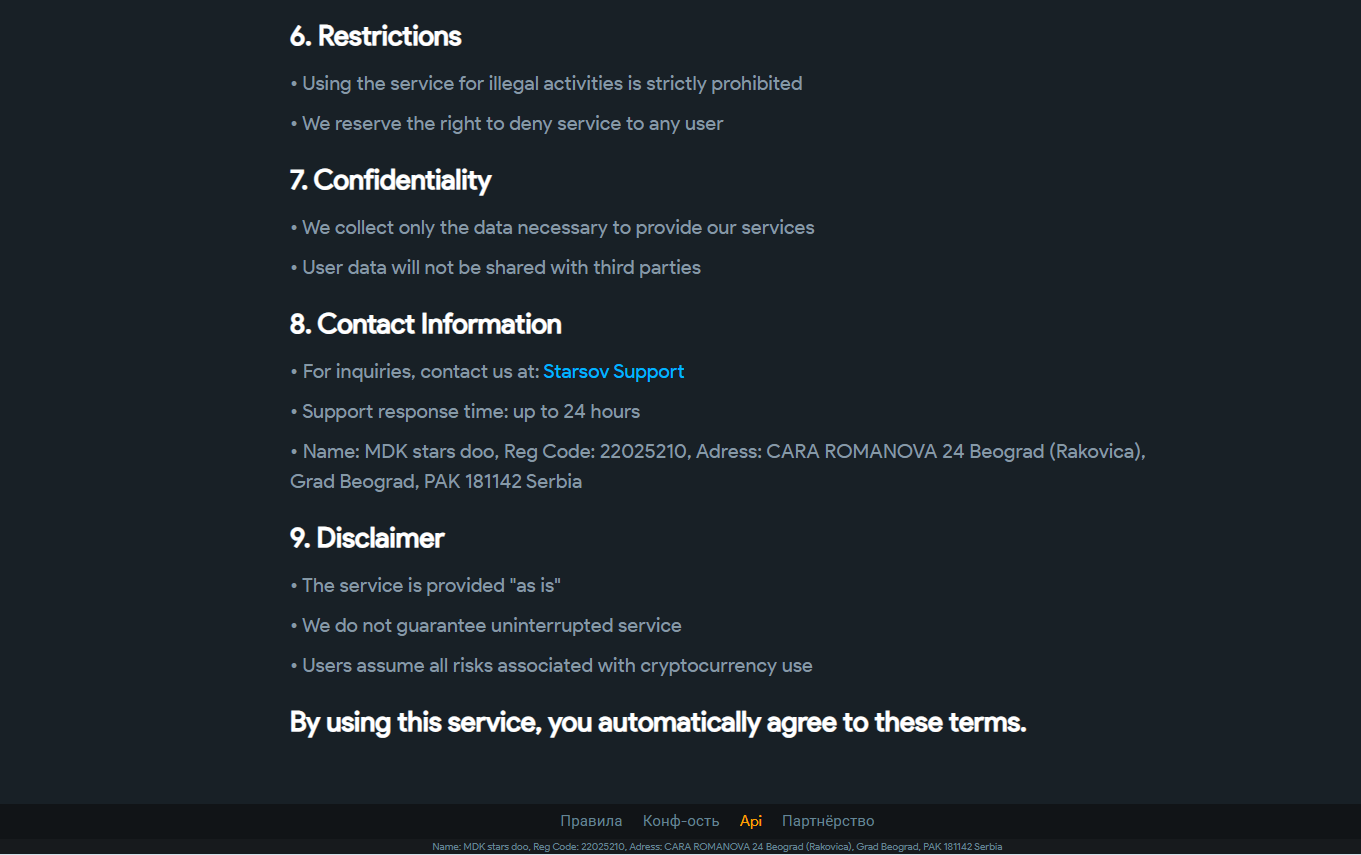Image resolution: width=1361 pixels, height=855 pixels.
Task: Click the illegal activities prohibited bullet
Action: pos(546,84)
